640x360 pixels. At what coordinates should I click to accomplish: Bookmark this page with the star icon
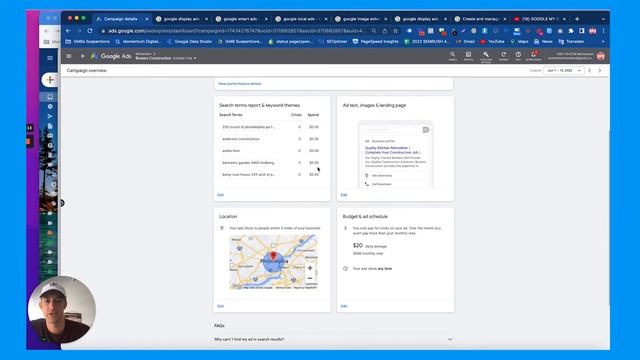tap(396, 31)
